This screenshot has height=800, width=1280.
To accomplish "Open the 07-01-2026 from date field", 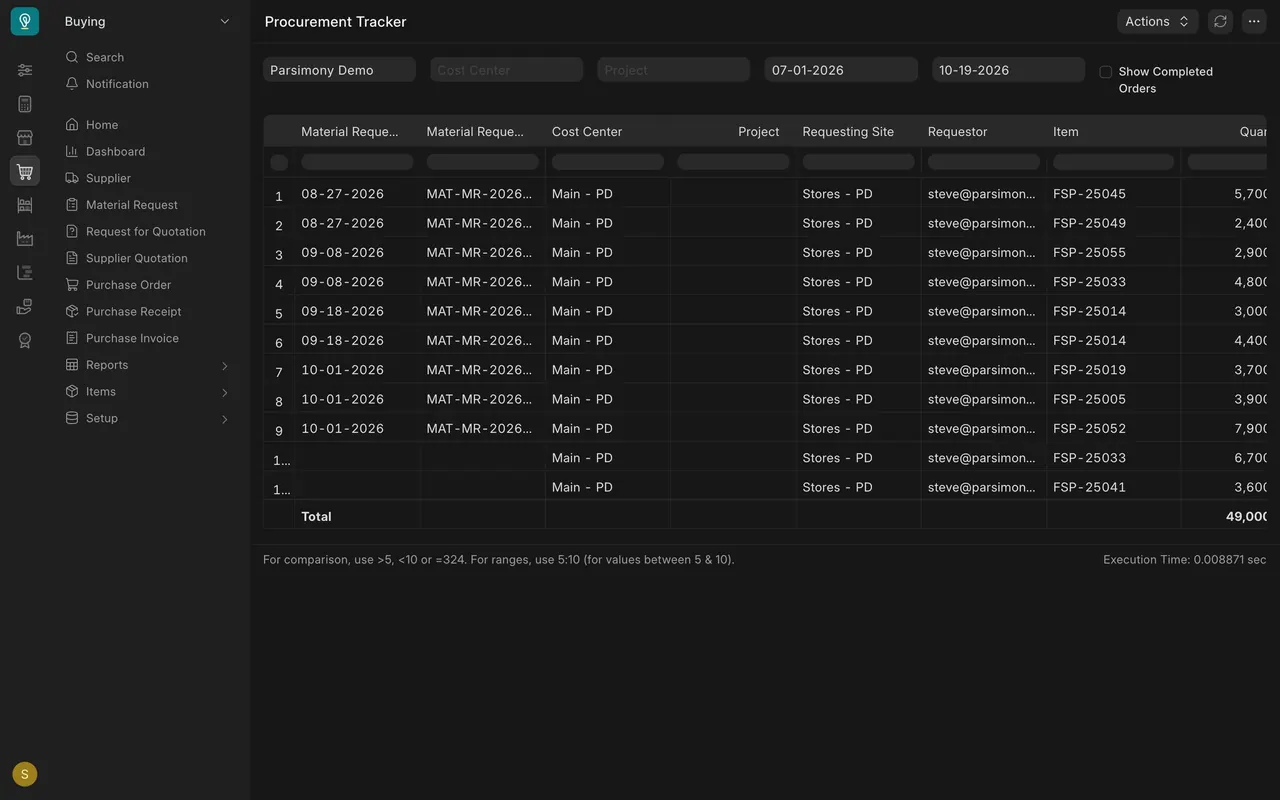I will [x=841, y=70].
